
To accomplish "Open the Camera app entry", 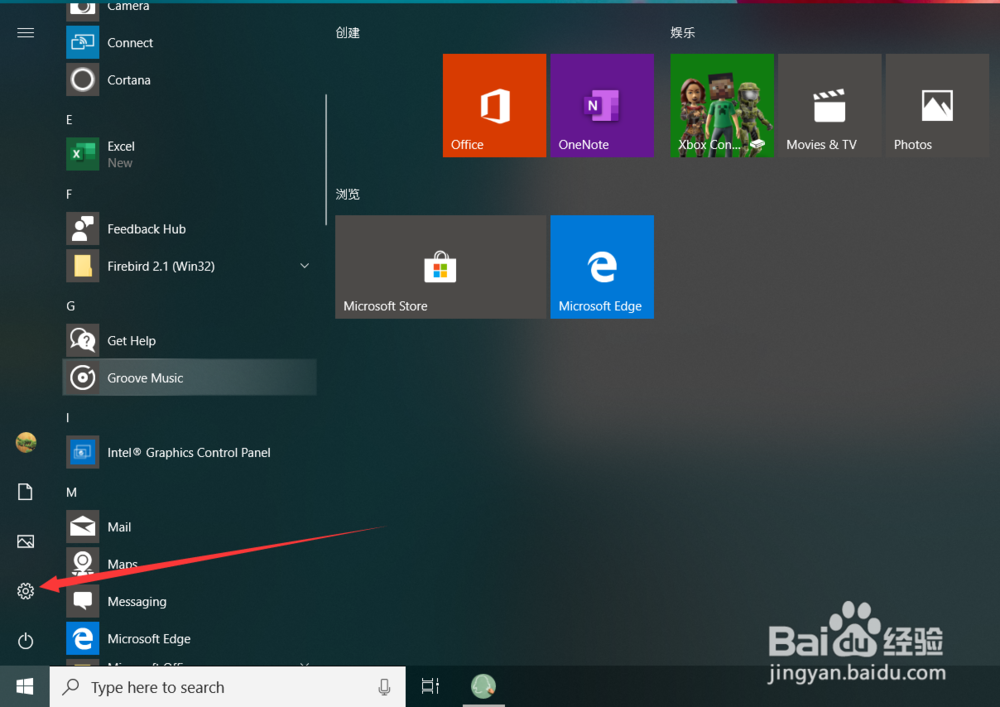I will coord(191,8).
